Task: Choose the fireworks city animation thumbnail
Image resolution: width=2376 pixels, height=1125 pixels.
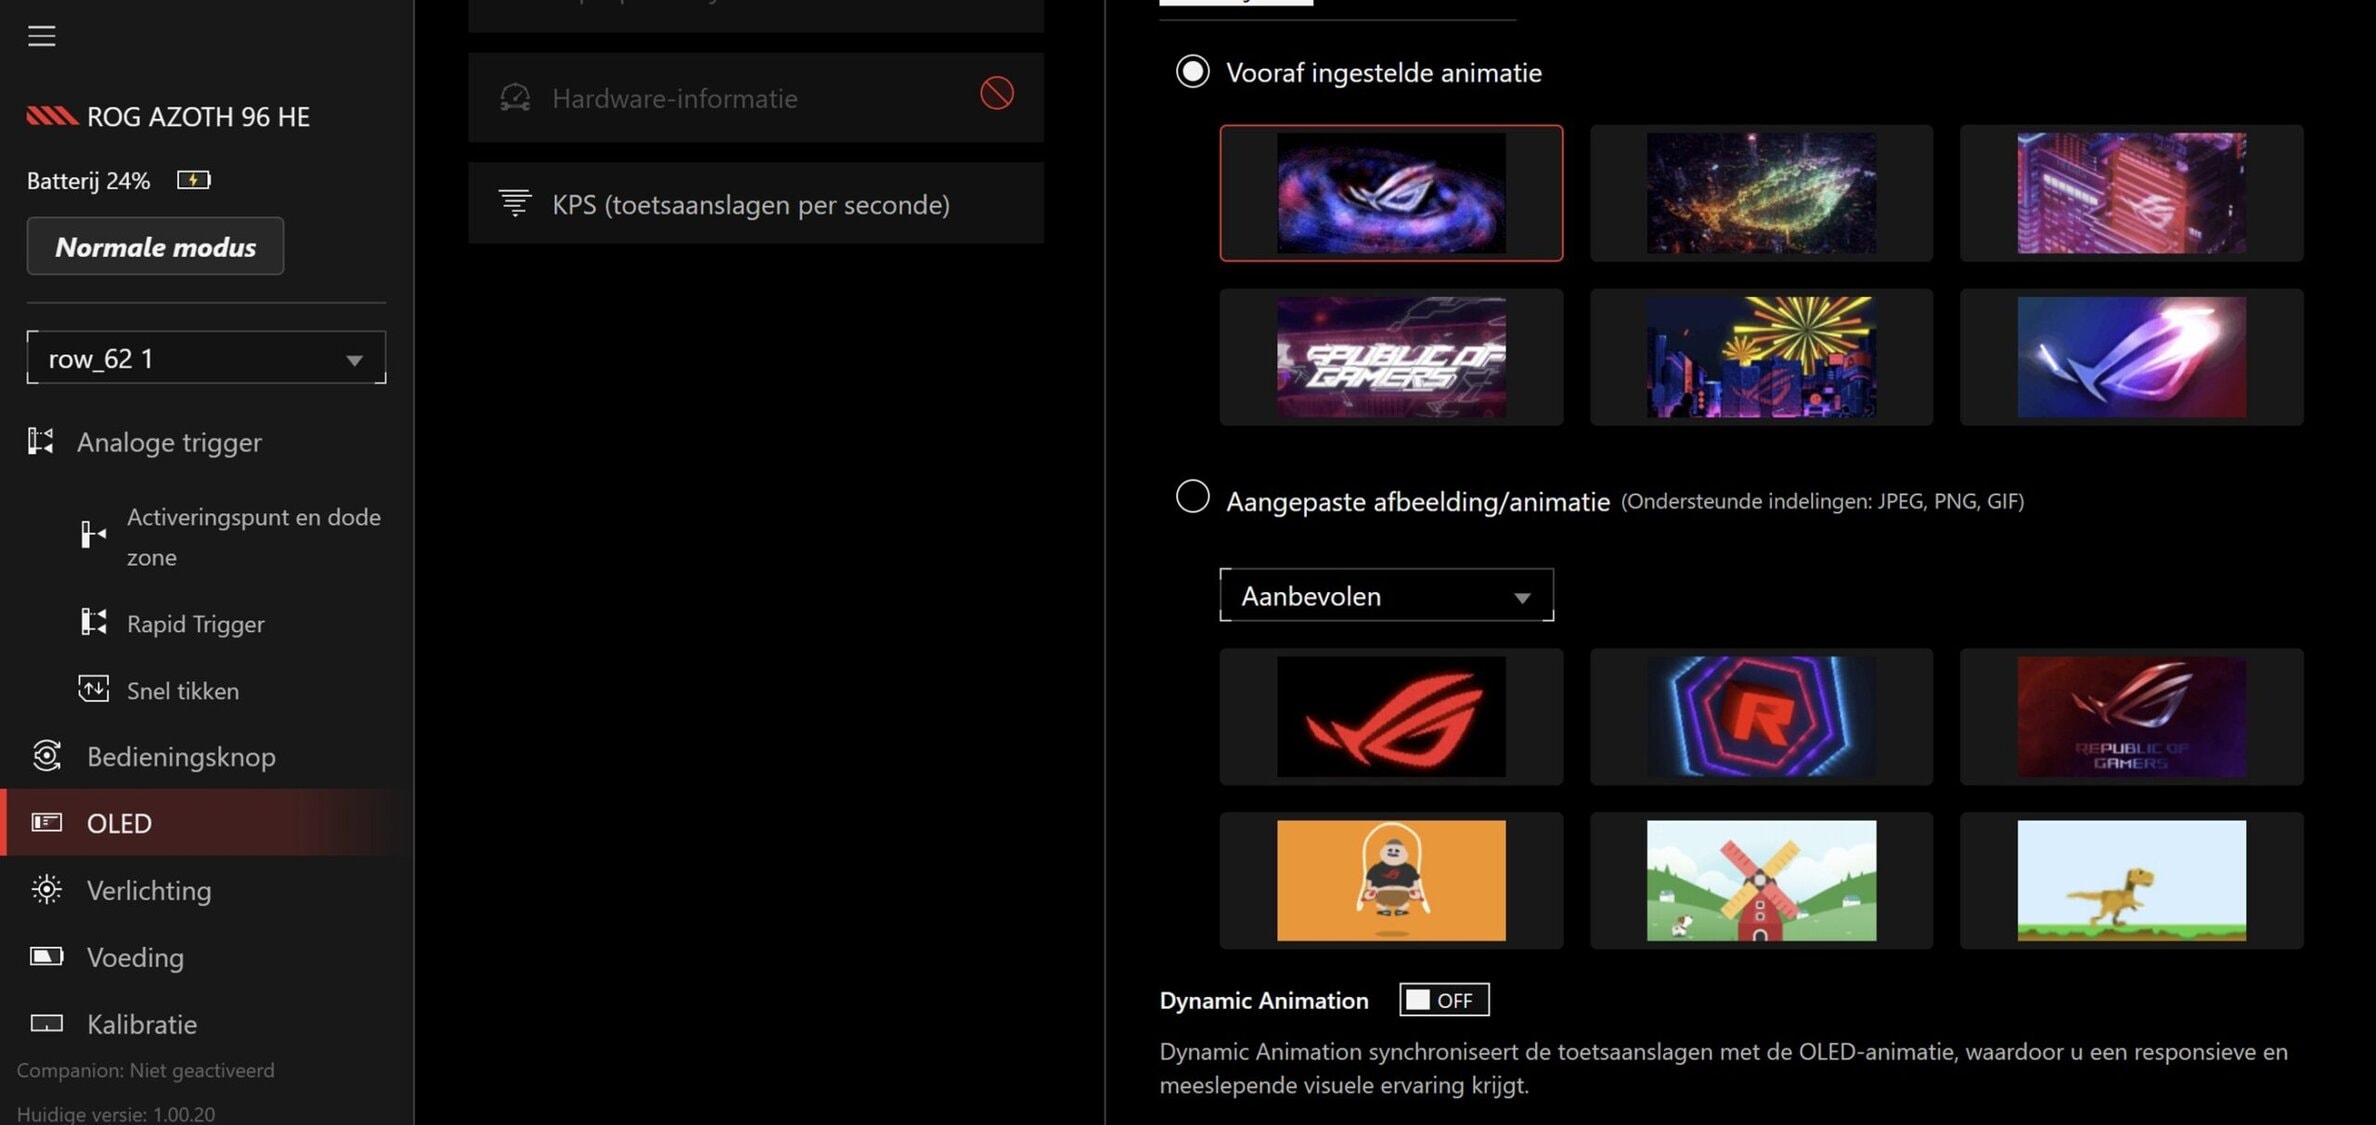Action: point(1761,357)
